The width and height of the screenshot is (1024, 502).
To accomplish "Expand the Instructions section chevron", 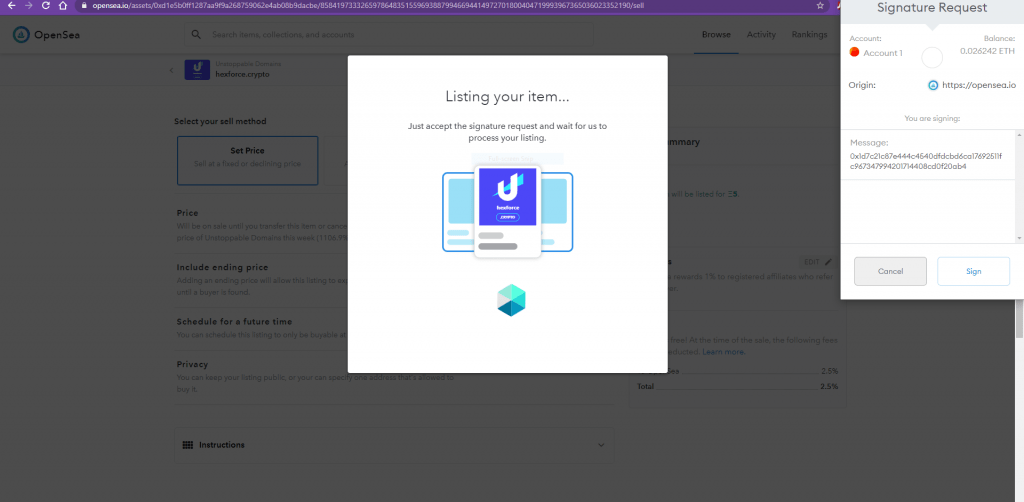I will [601, 445].
